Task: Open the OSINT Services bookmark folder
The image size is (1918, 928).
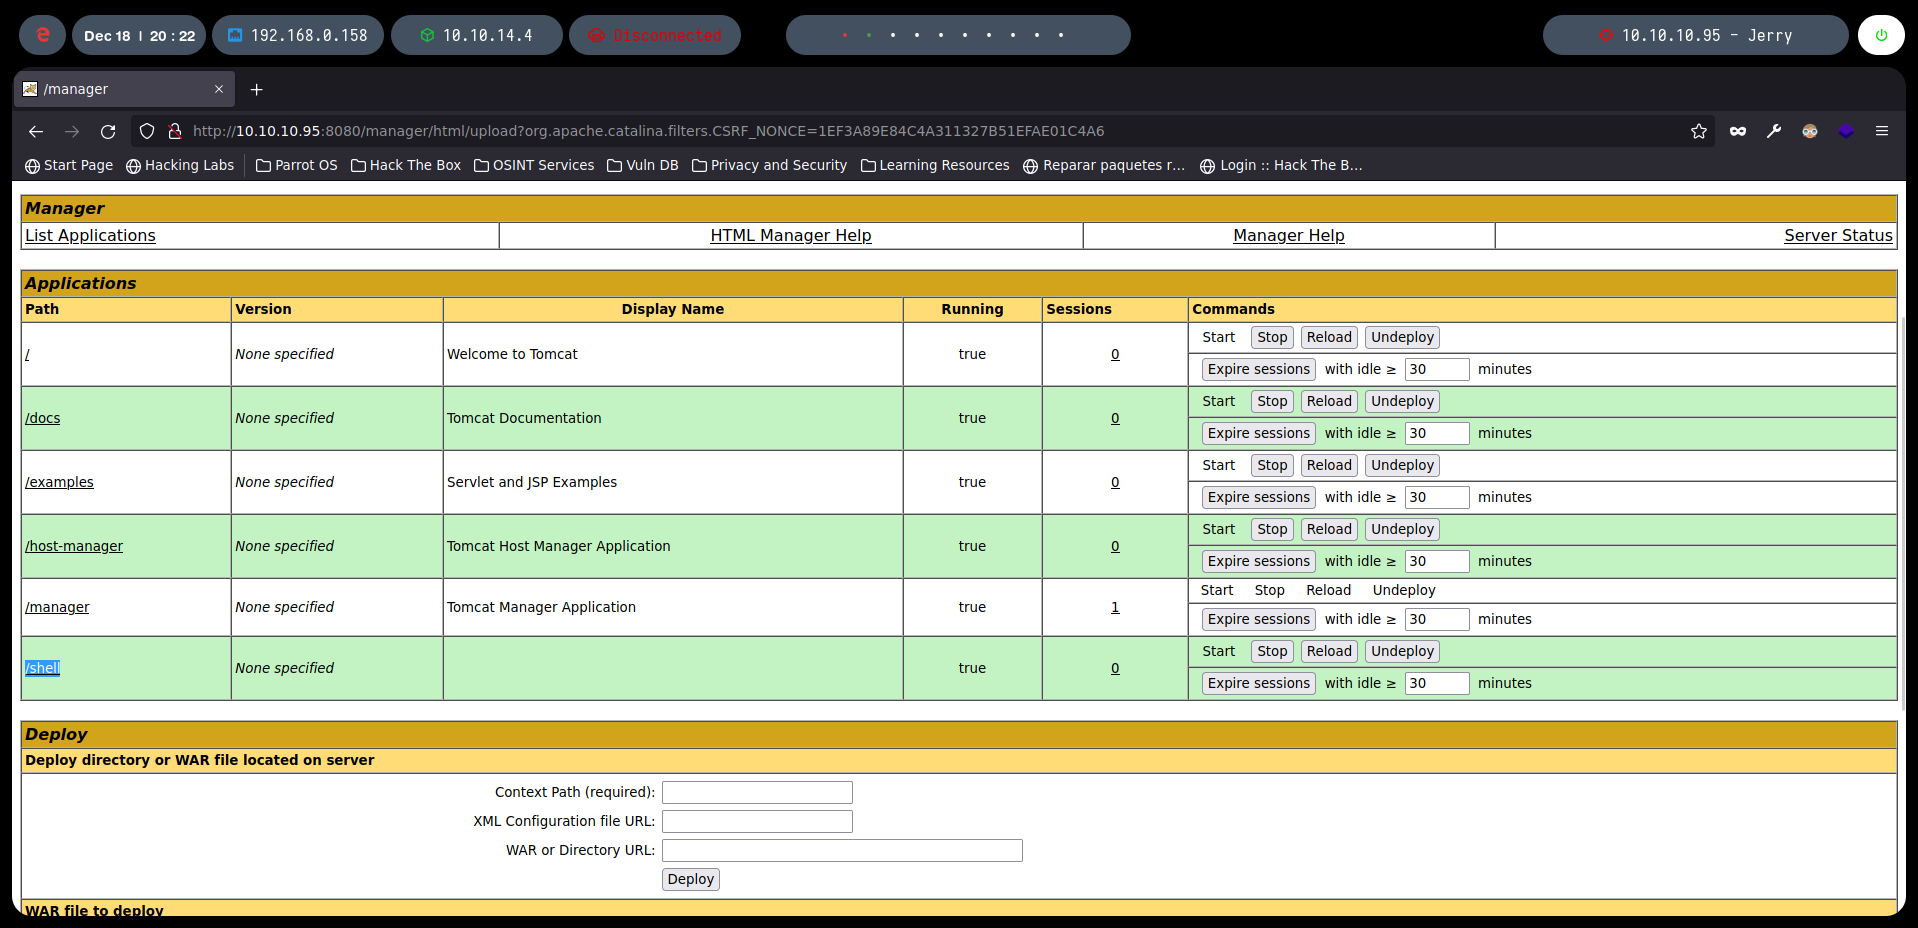Action: tap(534, 165)
